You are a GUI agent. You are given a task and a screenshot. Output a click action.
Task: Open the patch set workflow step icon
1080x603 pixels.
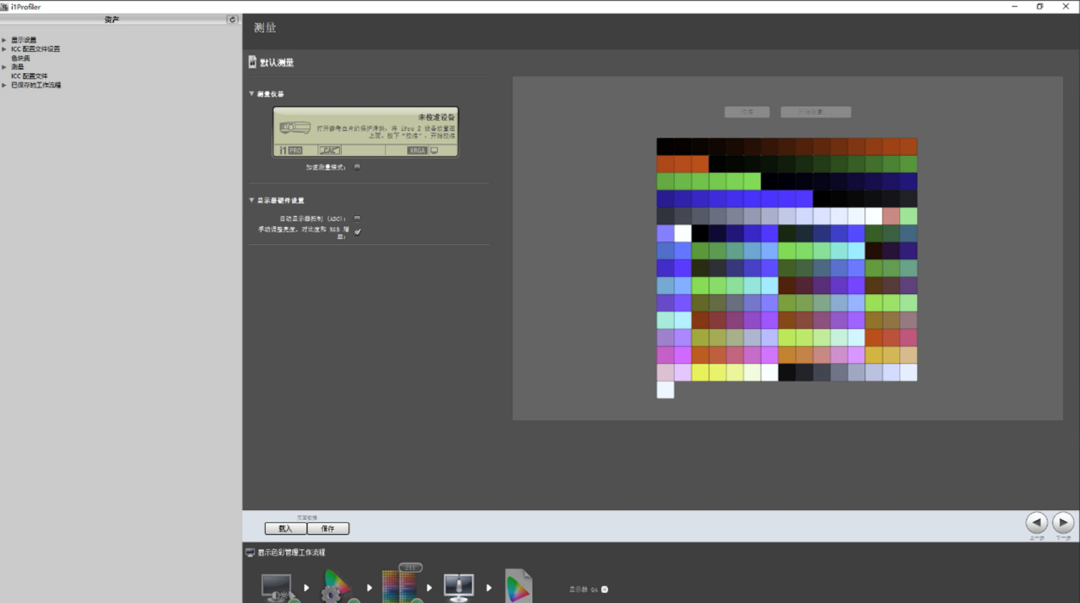click(x=398, y=587)
